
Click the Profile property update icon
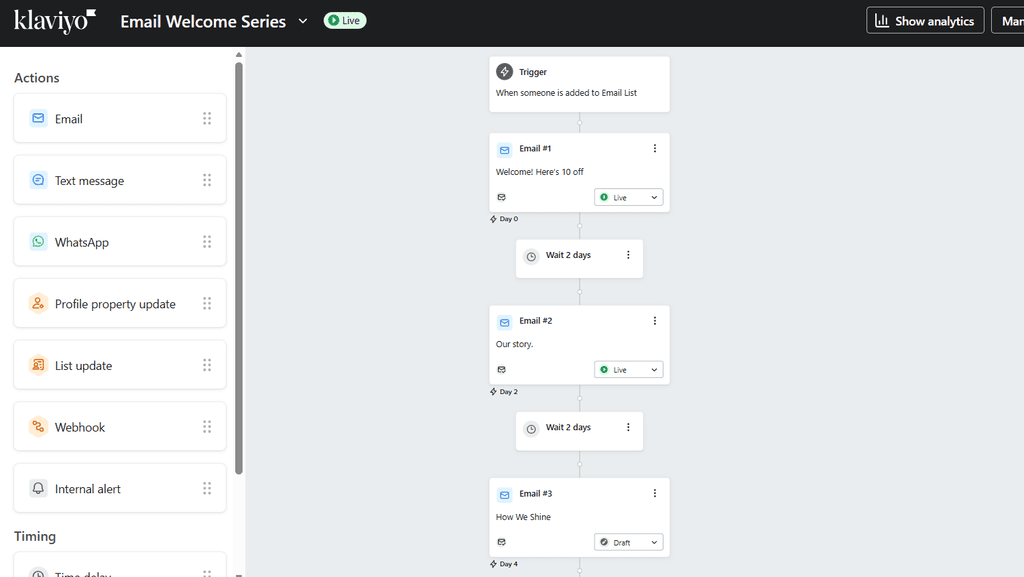[38, 304]
